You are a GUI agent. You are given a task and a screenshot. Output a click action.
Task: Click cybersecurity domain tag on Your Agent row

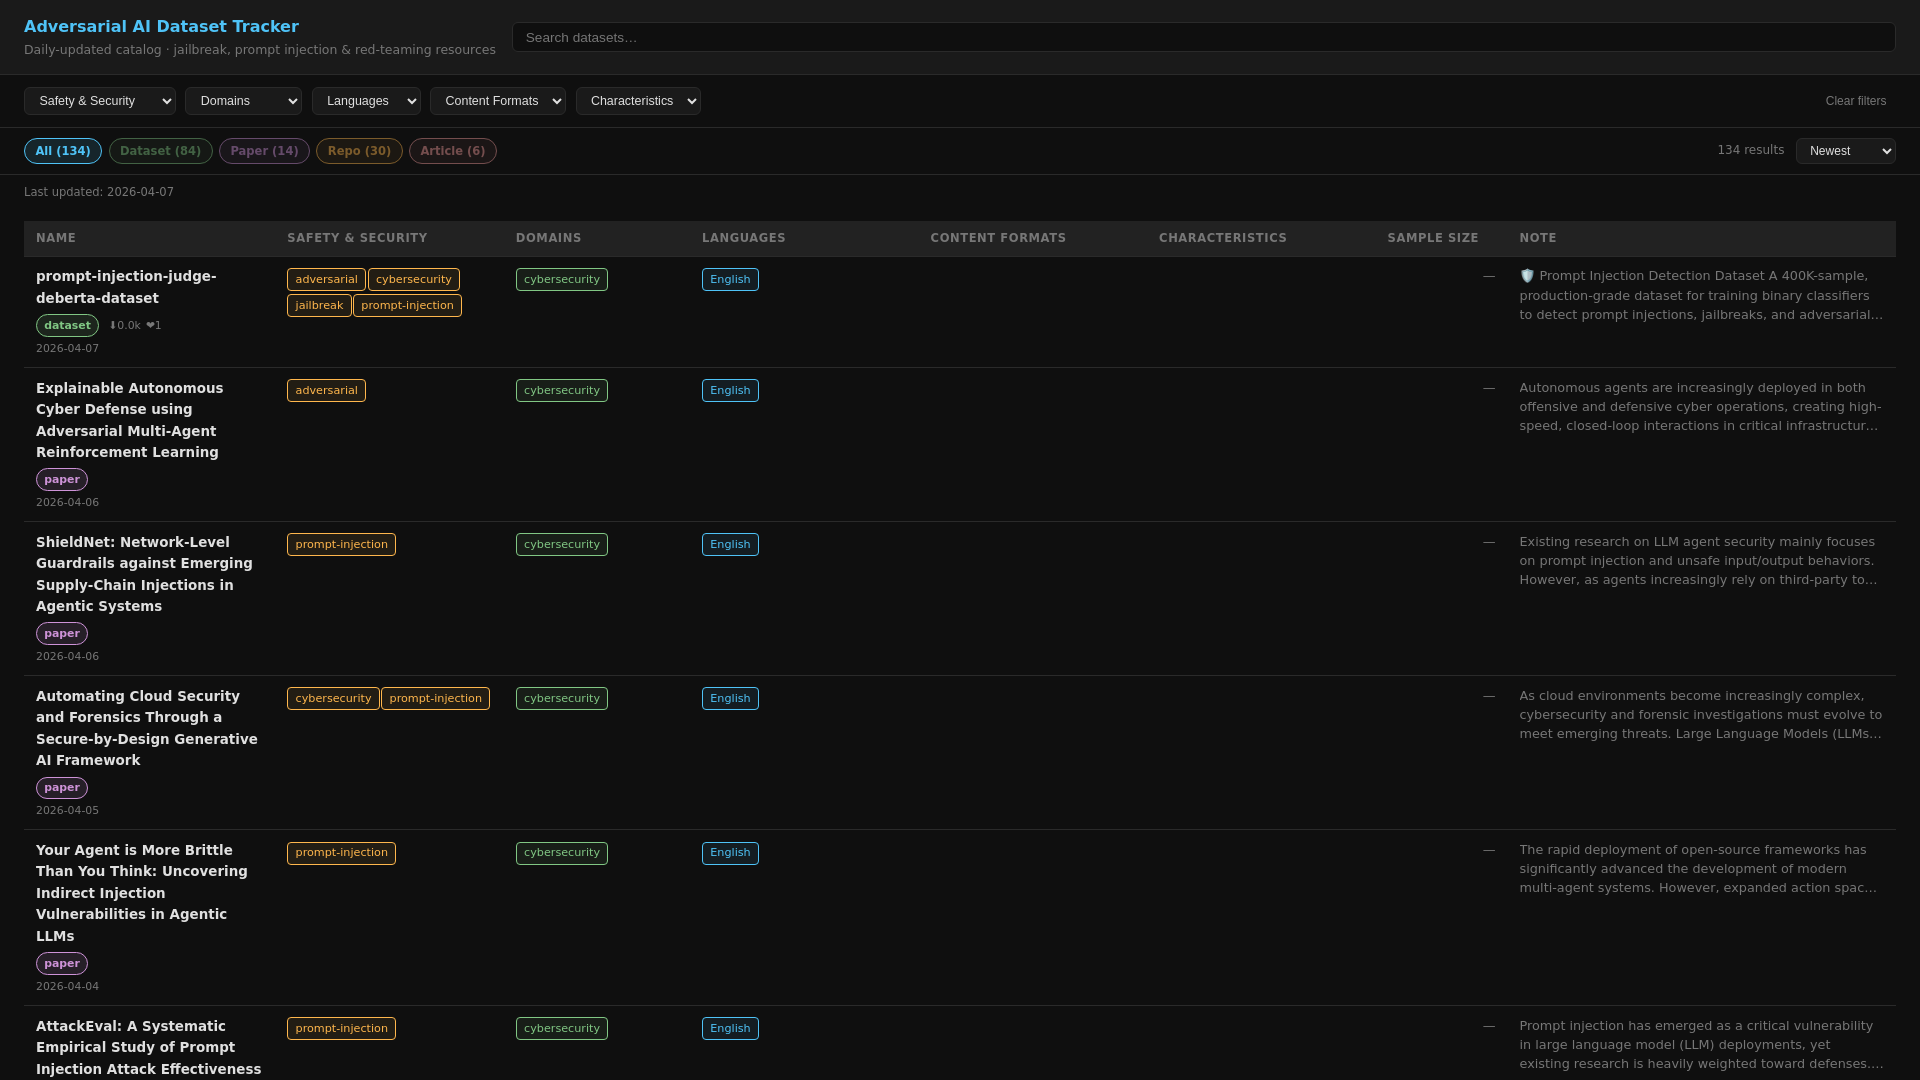coord(562,853)
